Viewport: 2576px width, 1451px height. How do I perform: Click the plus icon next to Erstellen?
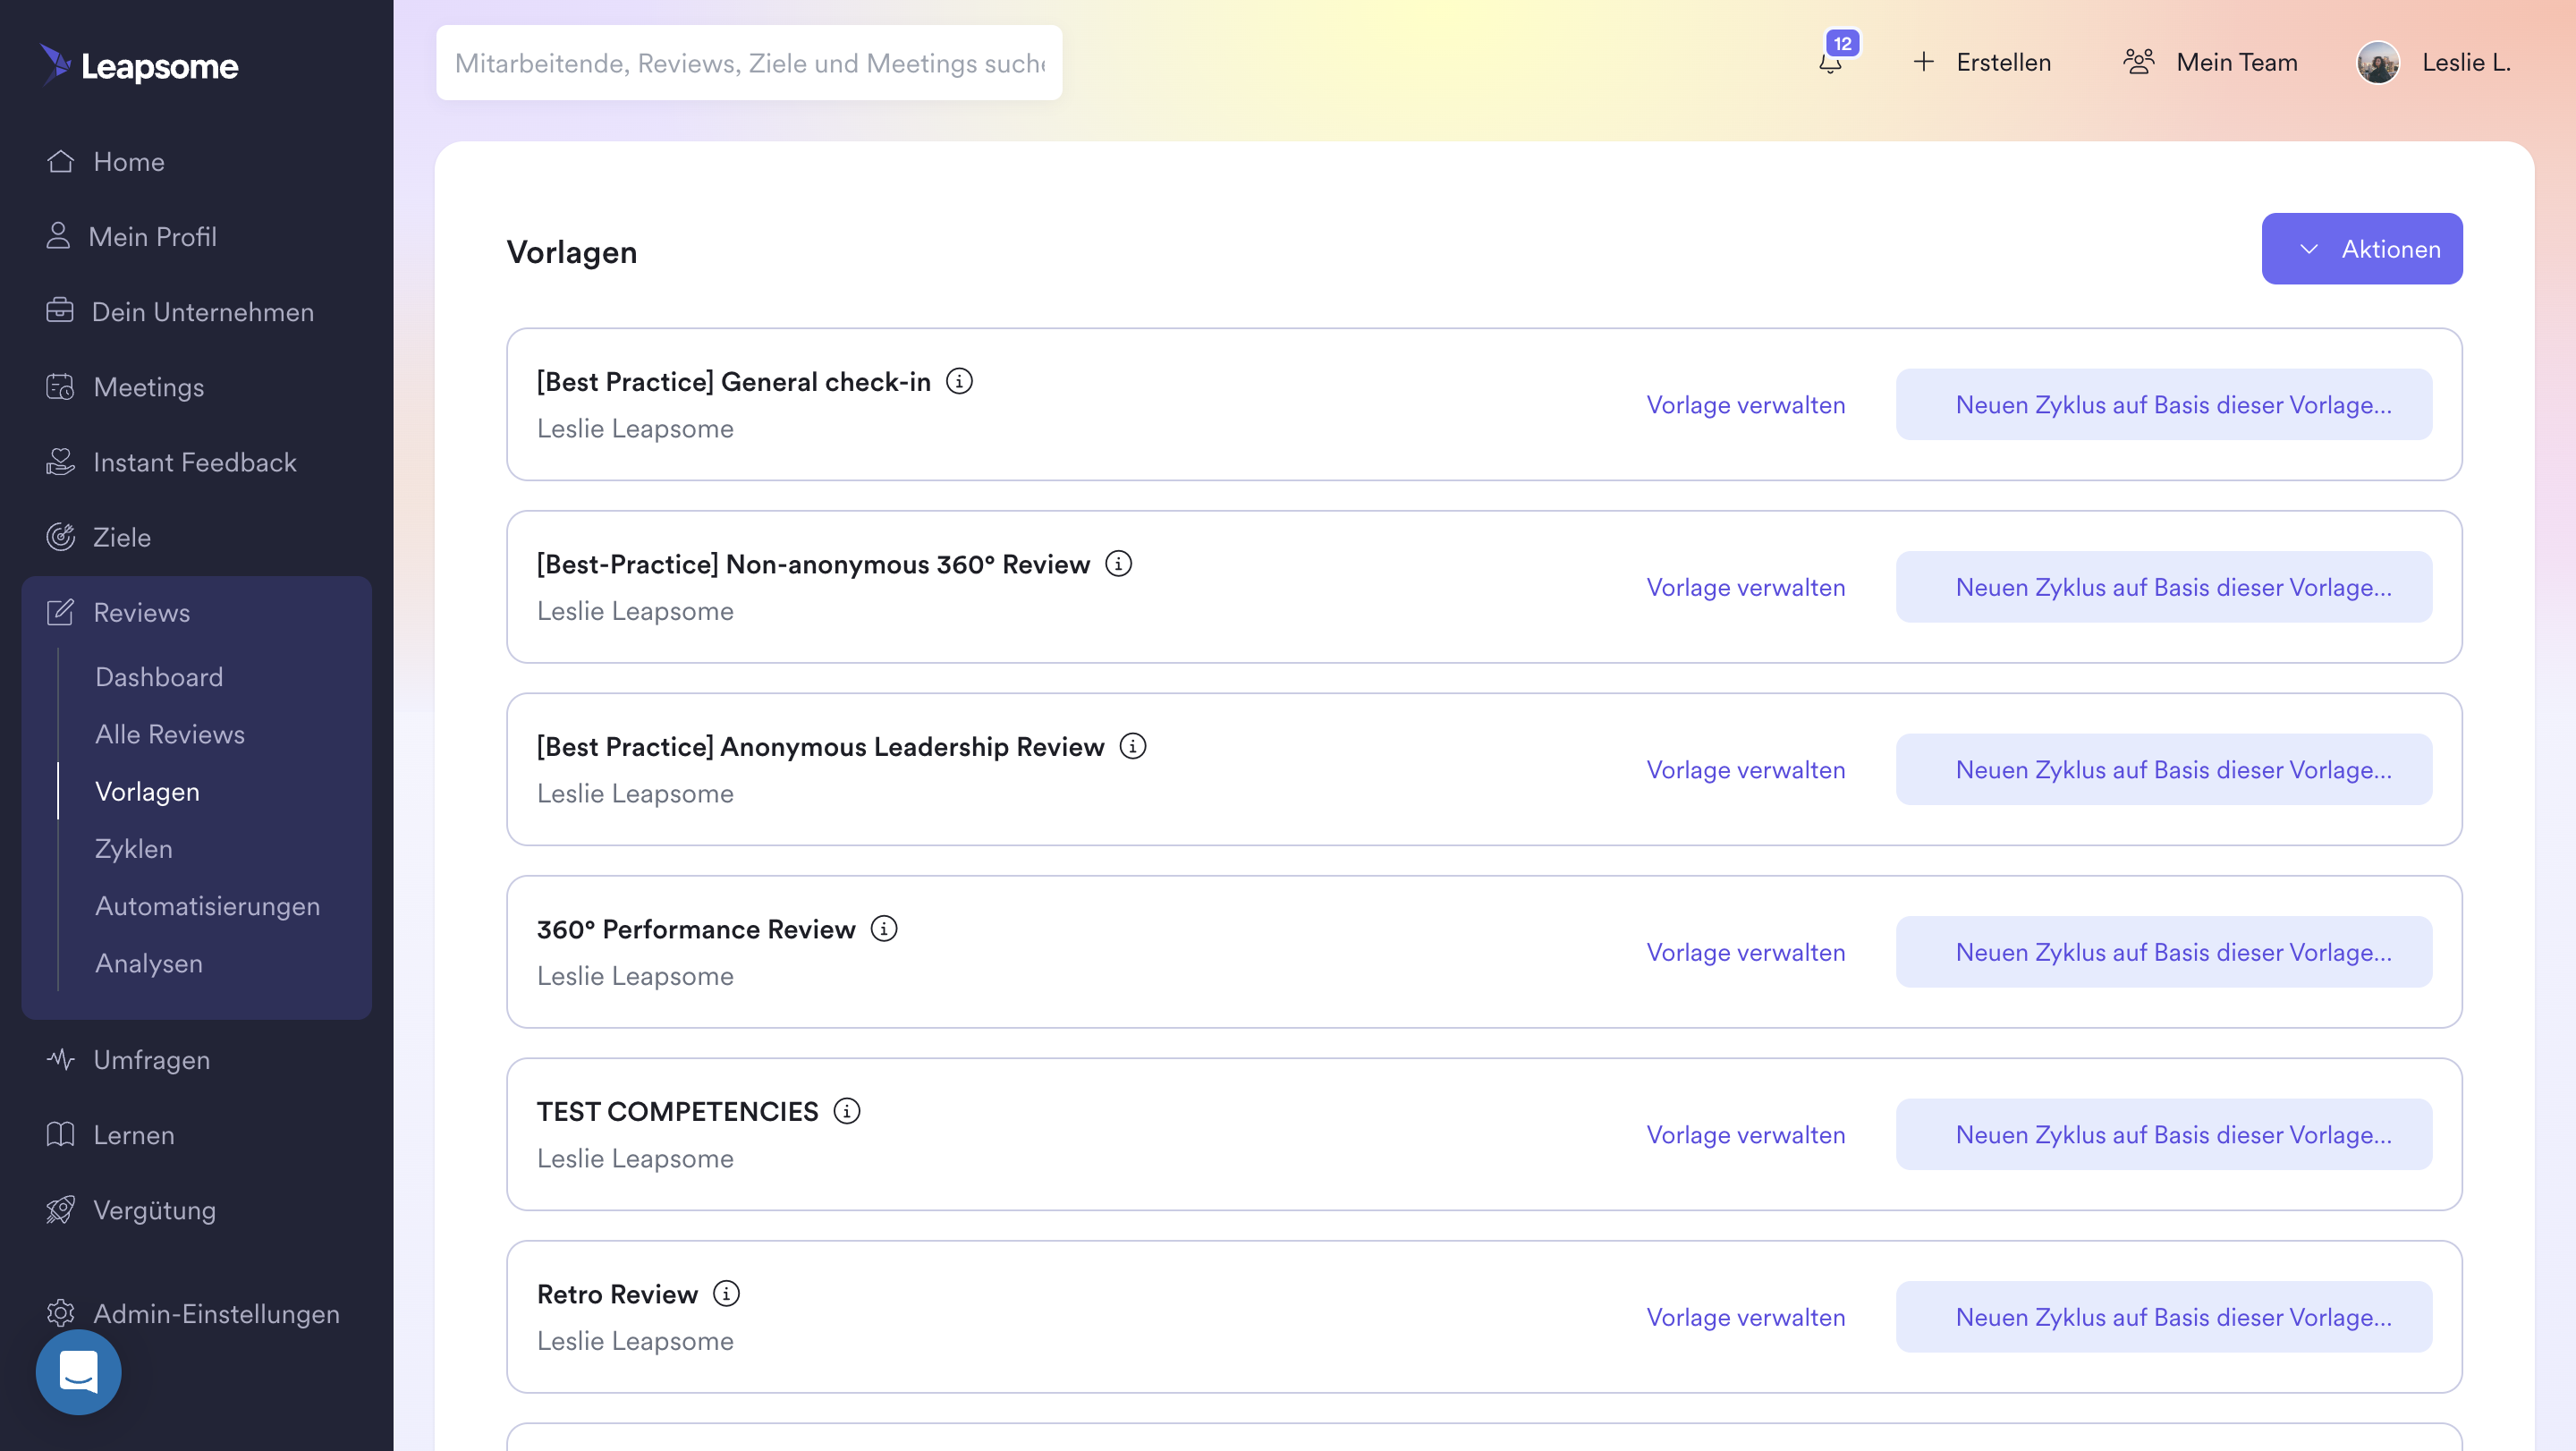[1923, 62]
